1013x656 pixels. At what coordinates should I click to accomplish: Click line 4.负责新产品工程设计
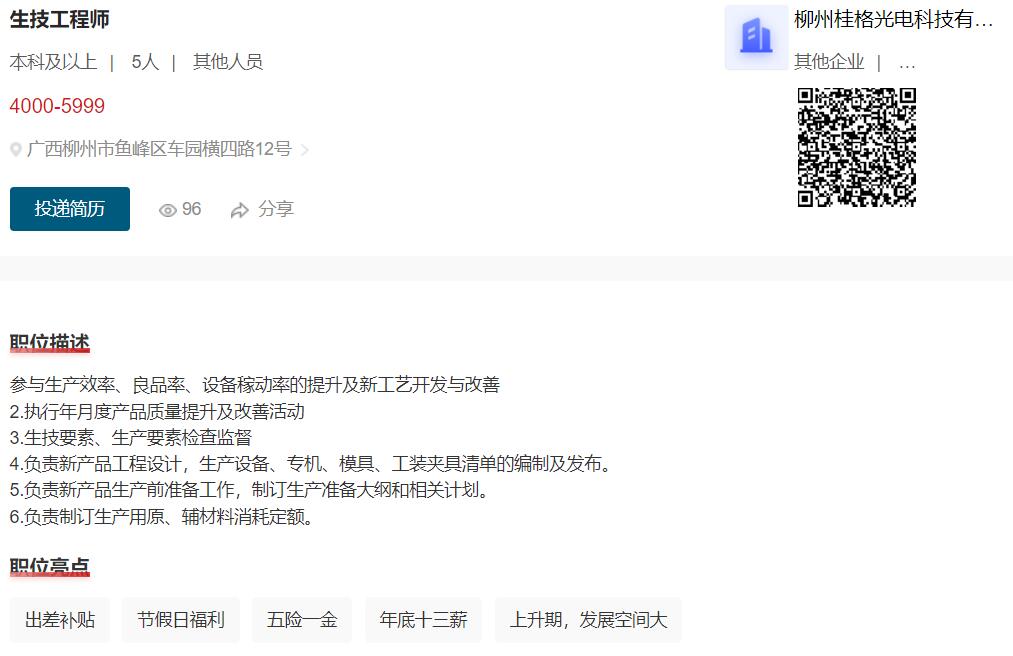pyautogui.click(x=311, y=464)
